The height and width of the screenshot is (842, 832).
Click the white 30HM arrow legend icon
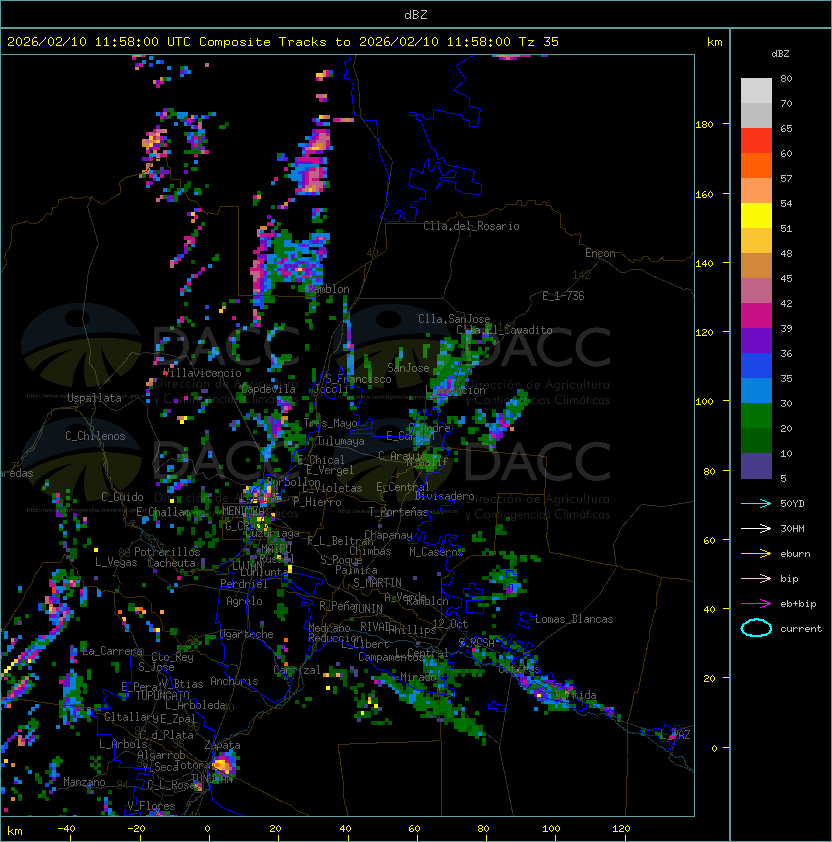pos(756,528)
